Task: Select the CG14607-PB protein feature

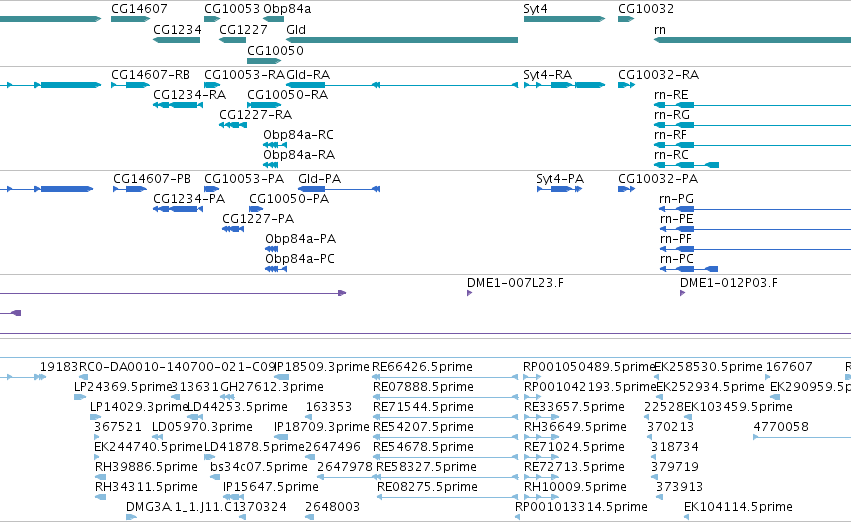Action: pos(130,189)
